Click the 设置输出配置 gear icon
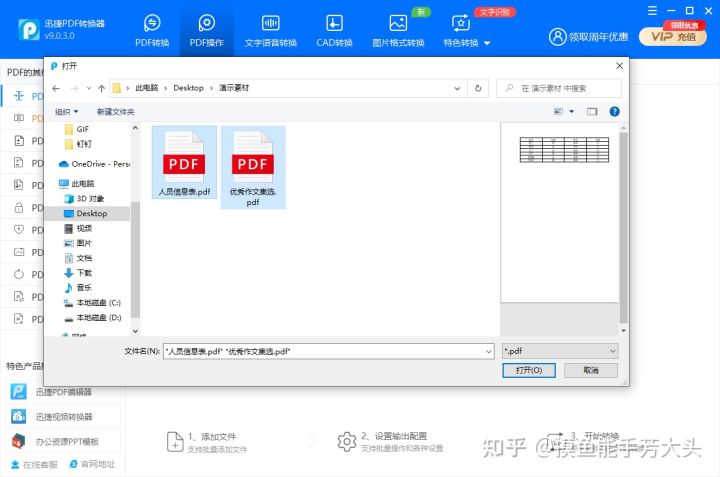Screen dimensions: 720x477 tap(347, 442)
